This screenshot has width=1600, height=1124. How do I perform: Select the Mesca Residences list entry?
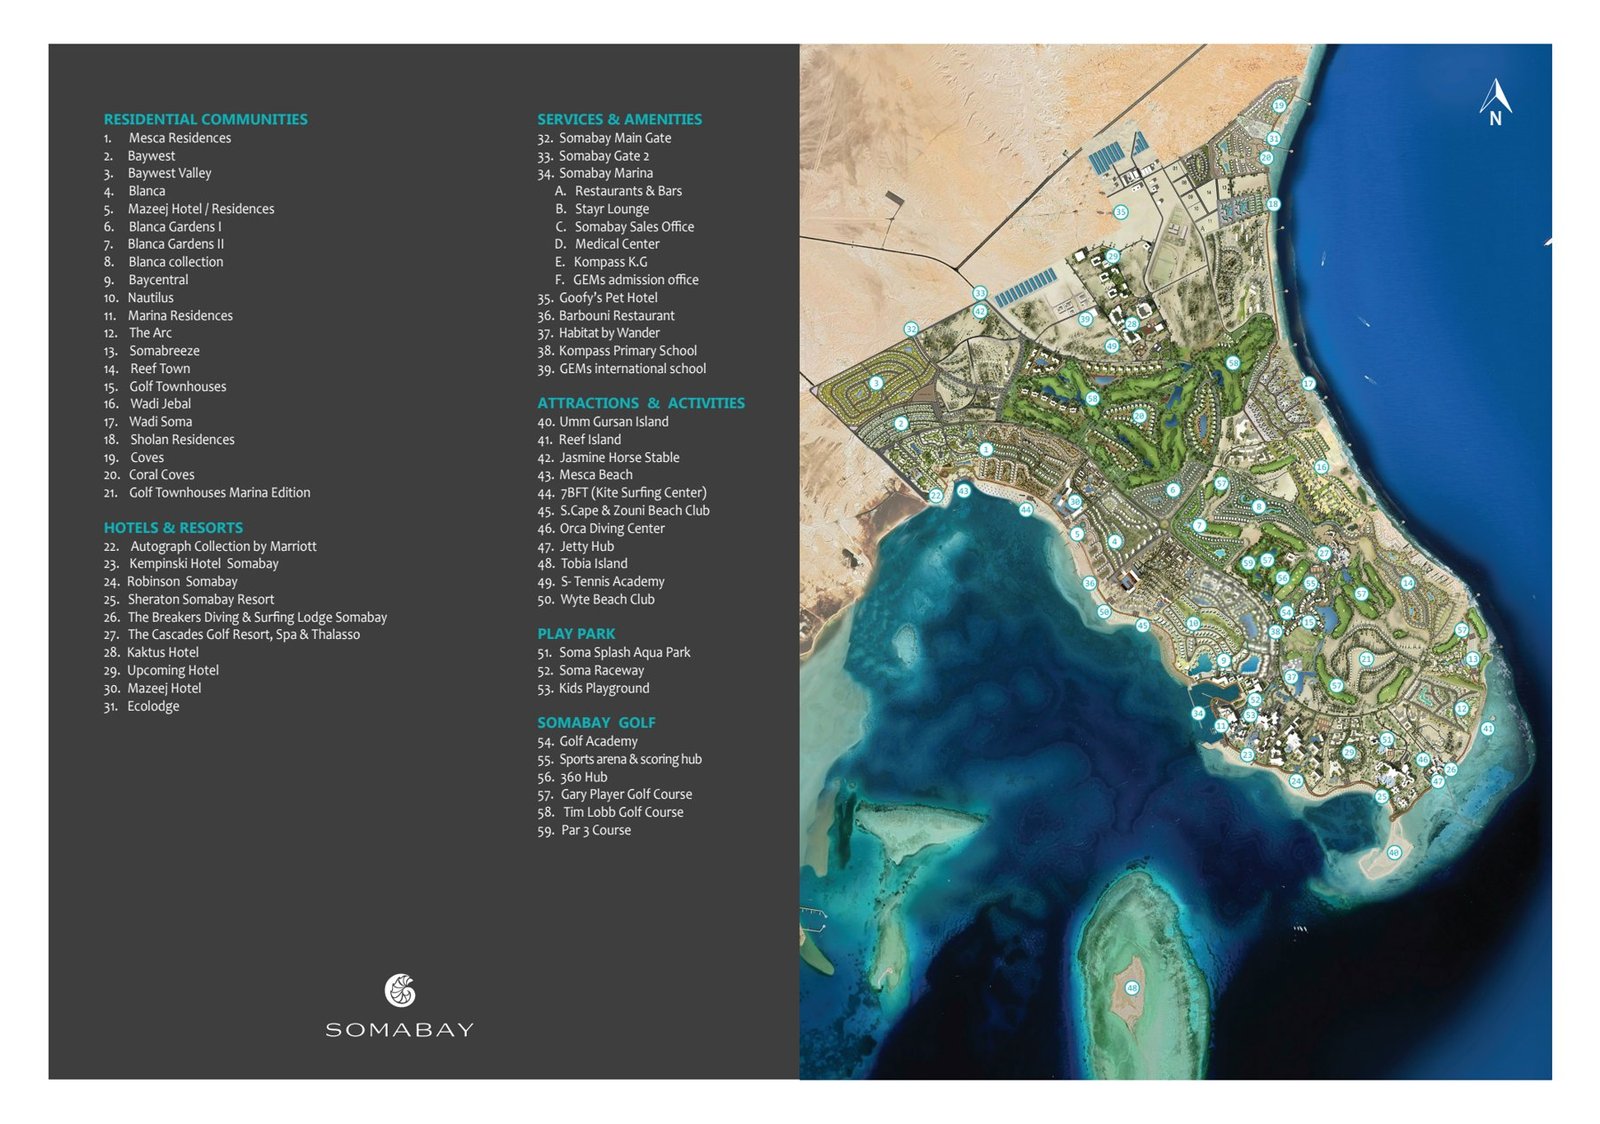(x=167, y=138)
